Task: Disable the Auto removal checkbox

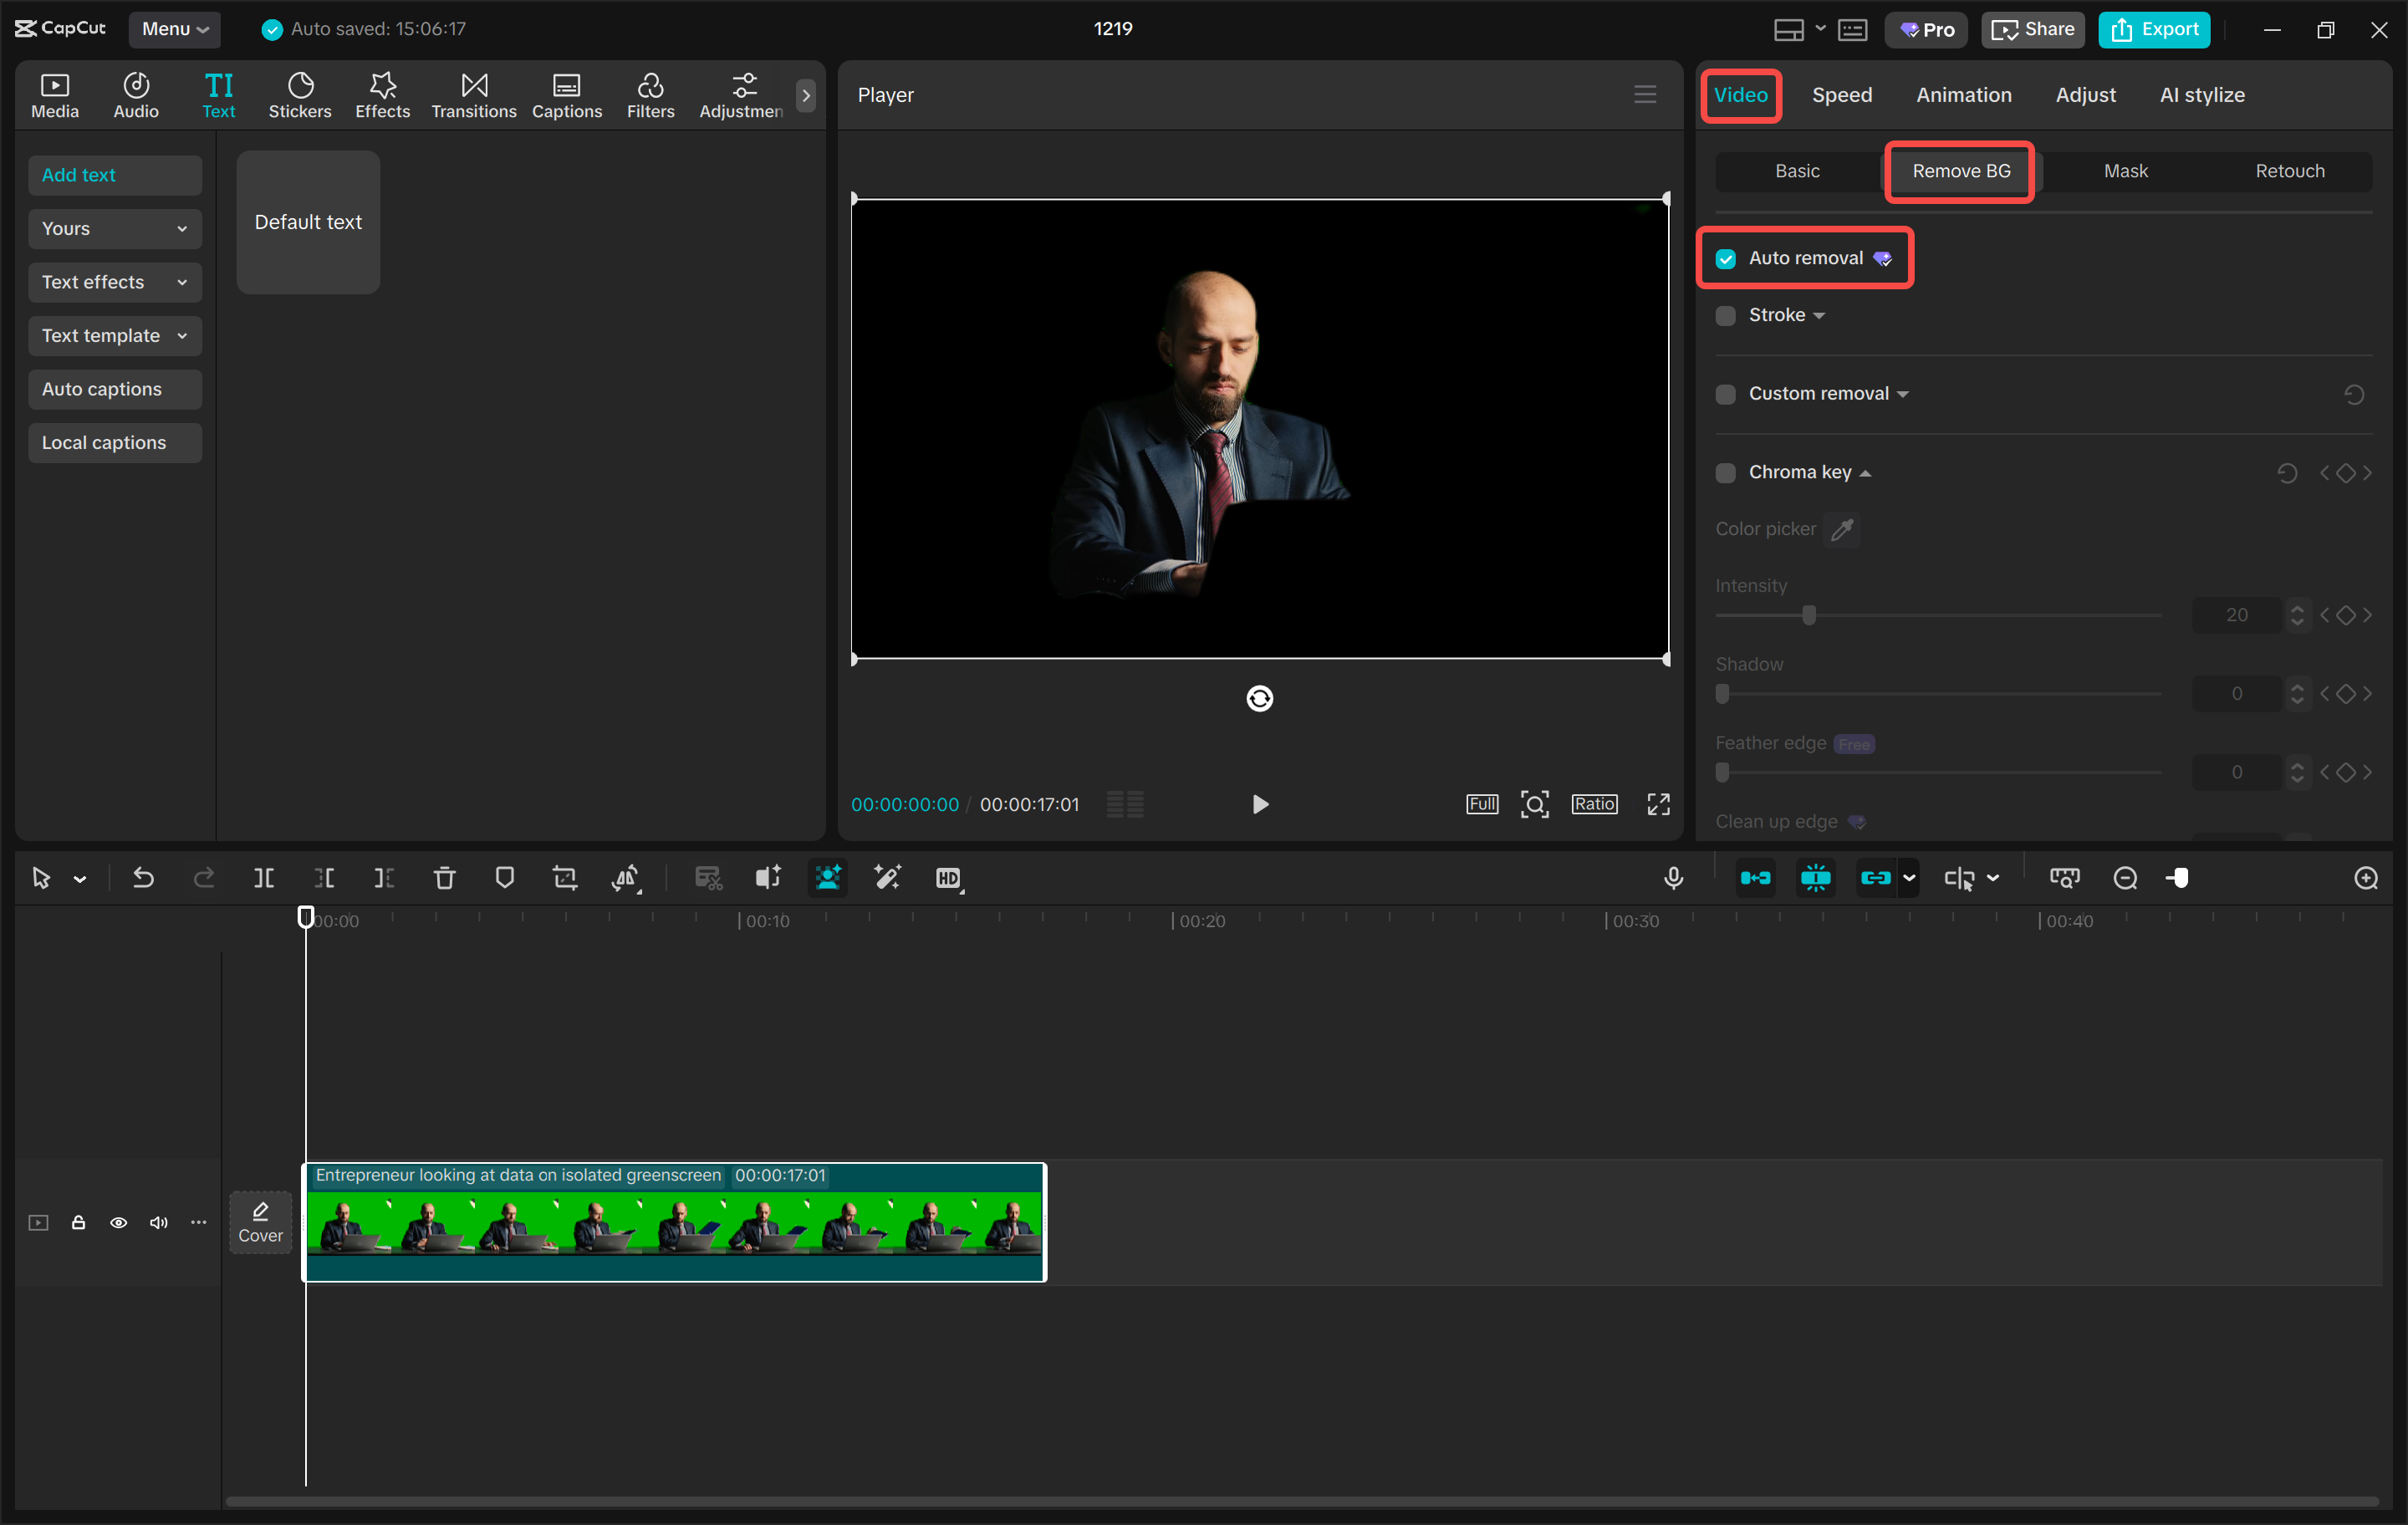Action: tap(1726, 258)
